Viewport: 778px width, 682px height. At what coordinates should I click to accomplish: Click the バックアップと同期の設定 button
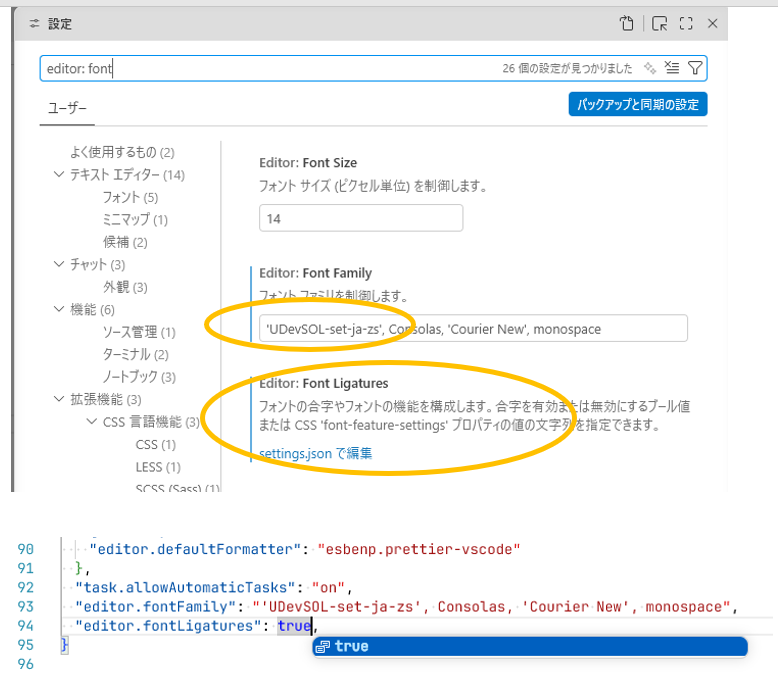(638, 104)
